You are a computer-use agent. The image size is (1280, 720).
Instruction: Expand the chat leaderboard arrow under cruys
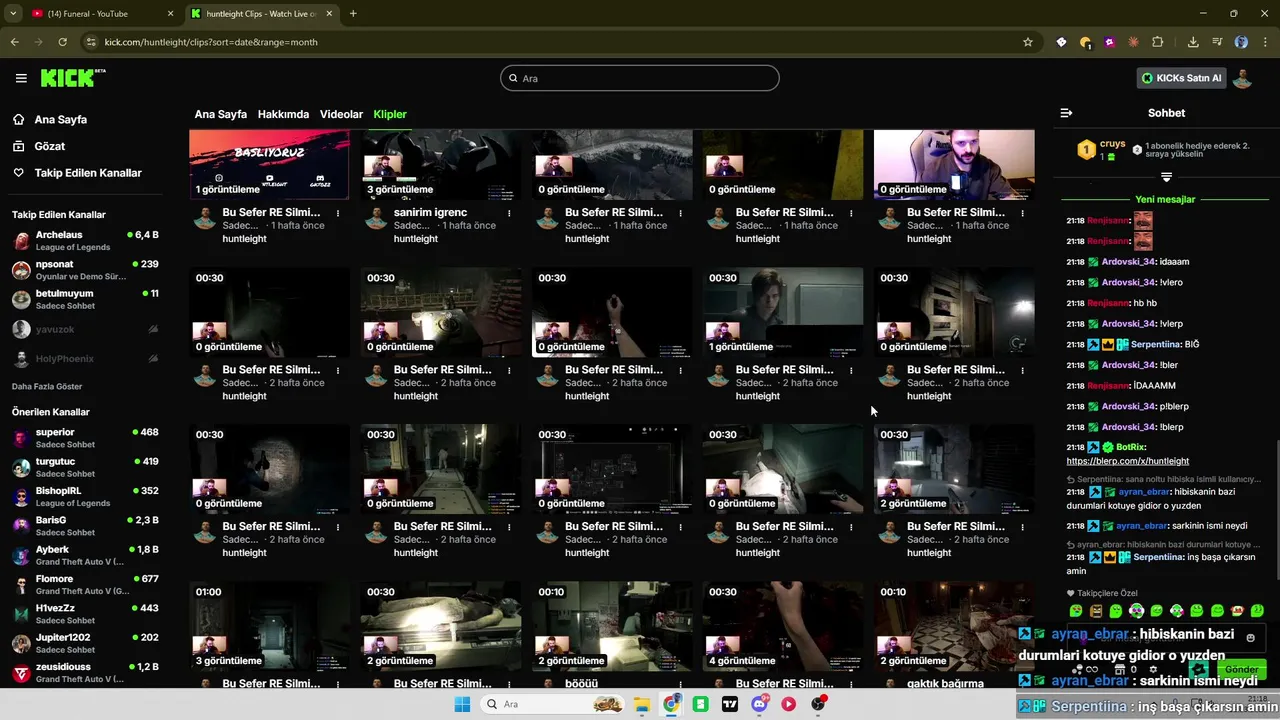click(x=1166, y=177)
